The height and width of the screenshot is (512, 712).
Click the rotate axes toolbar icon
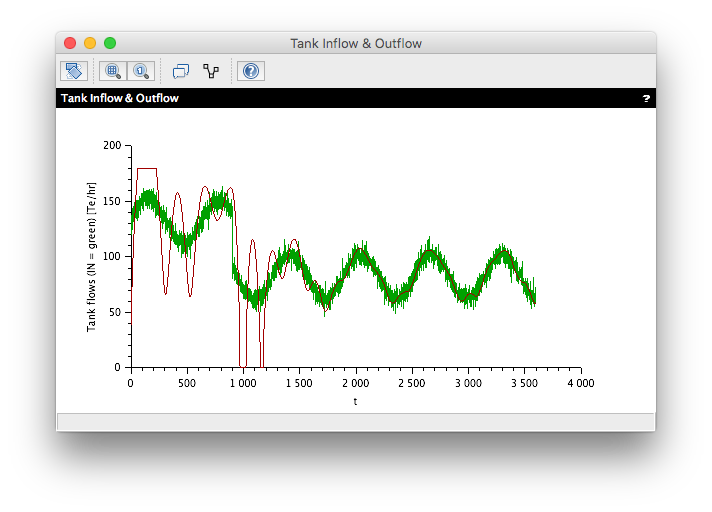point(74,71)
